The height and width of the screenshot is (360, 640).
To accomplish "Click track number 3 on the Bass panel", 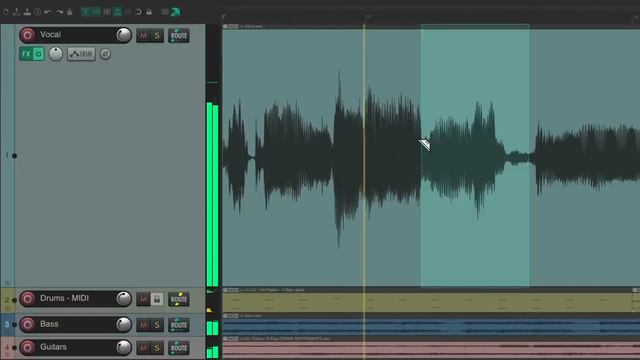I will click(x=7, y=324).
